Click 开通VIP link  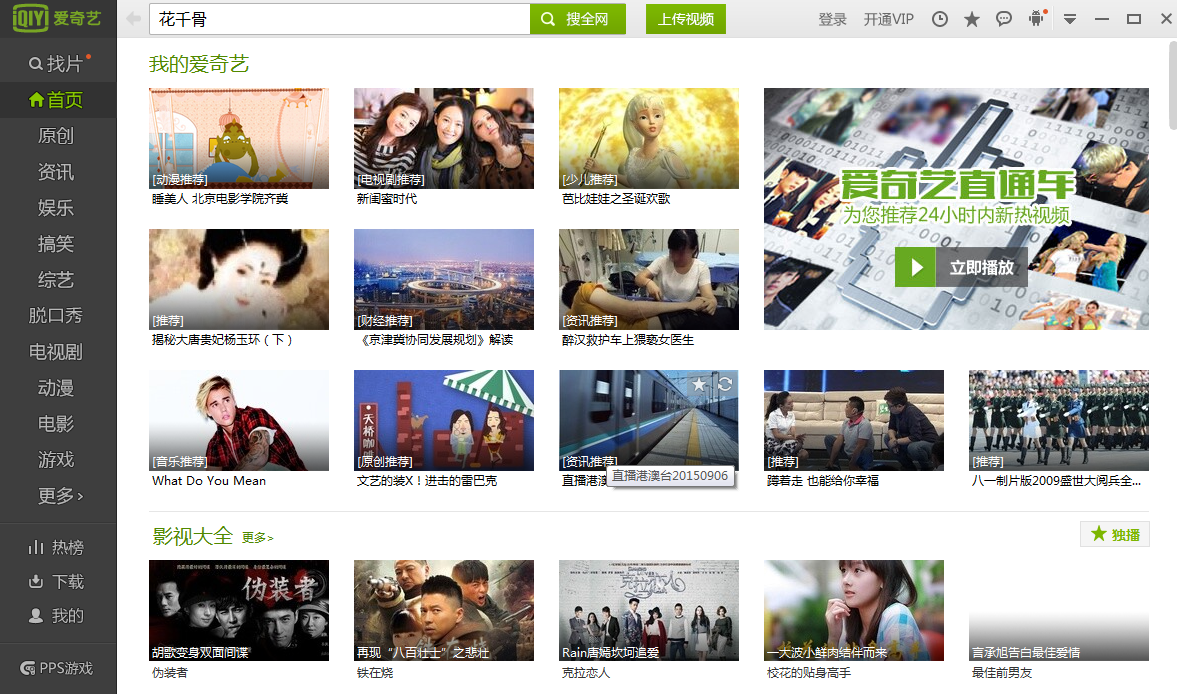tap(889, 20)
